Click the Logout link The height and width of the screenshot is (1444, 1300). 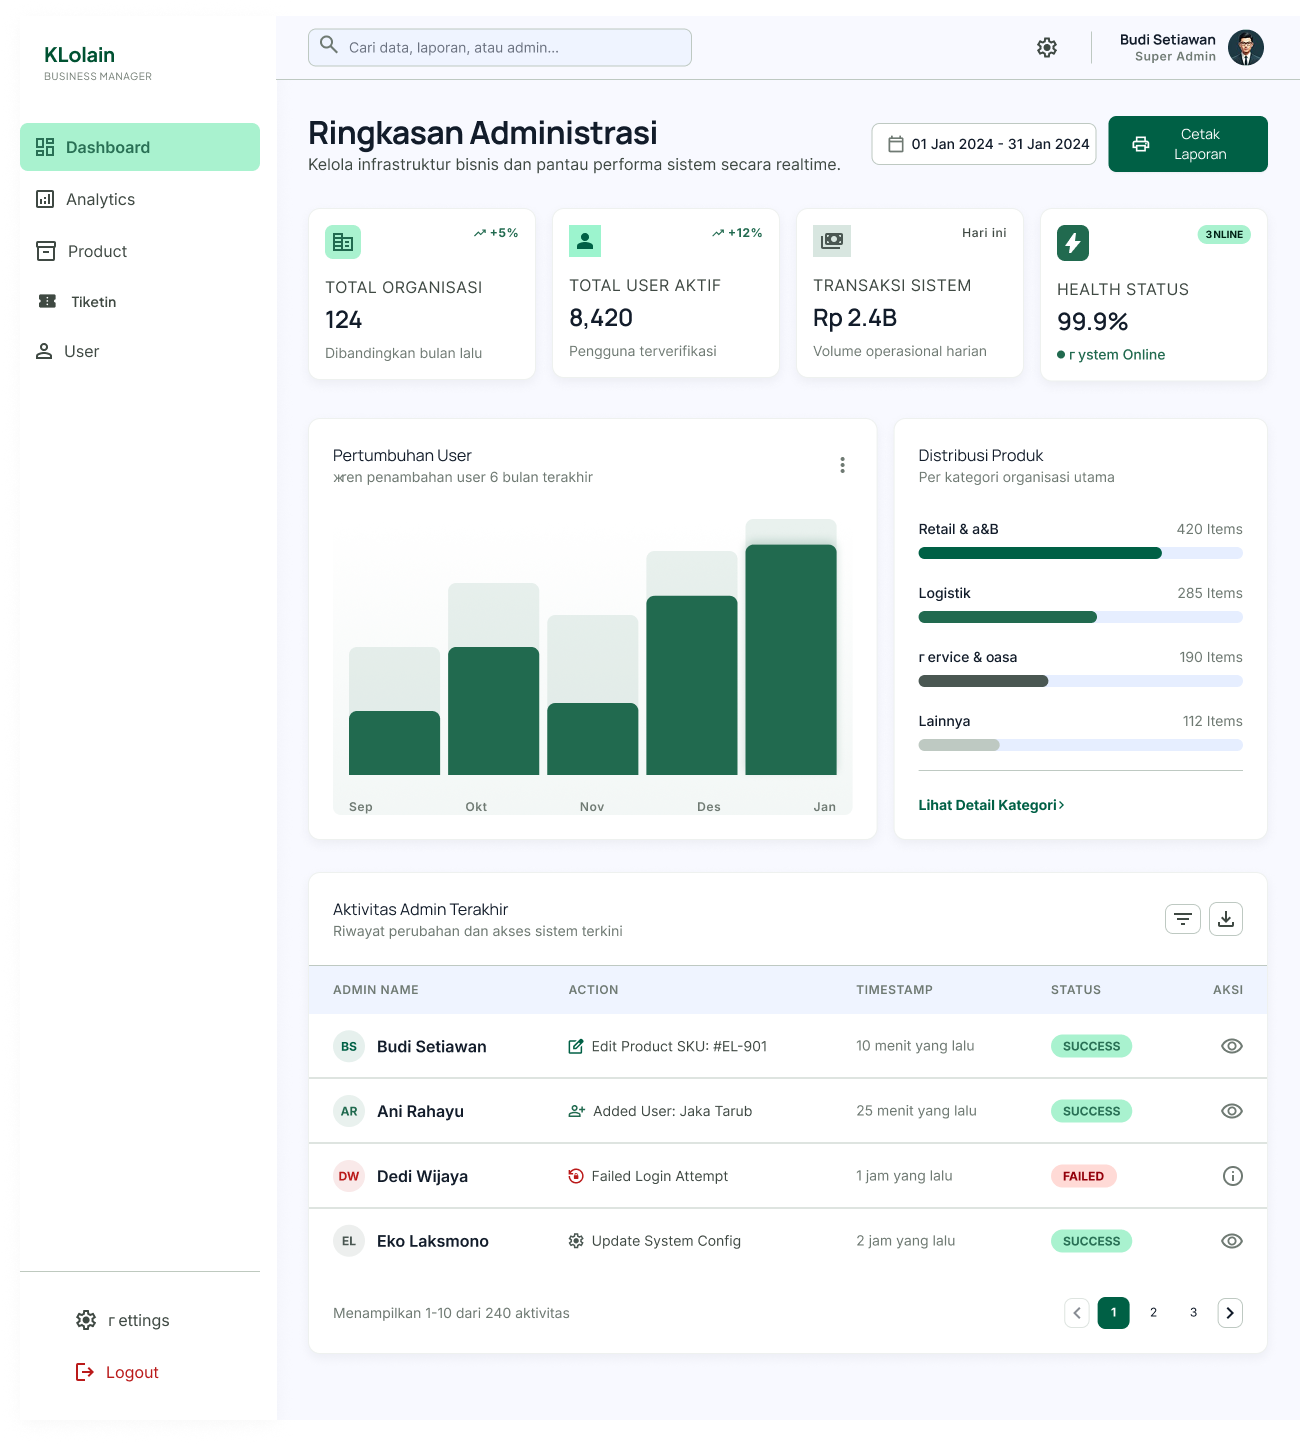(x=118, y=1372)
